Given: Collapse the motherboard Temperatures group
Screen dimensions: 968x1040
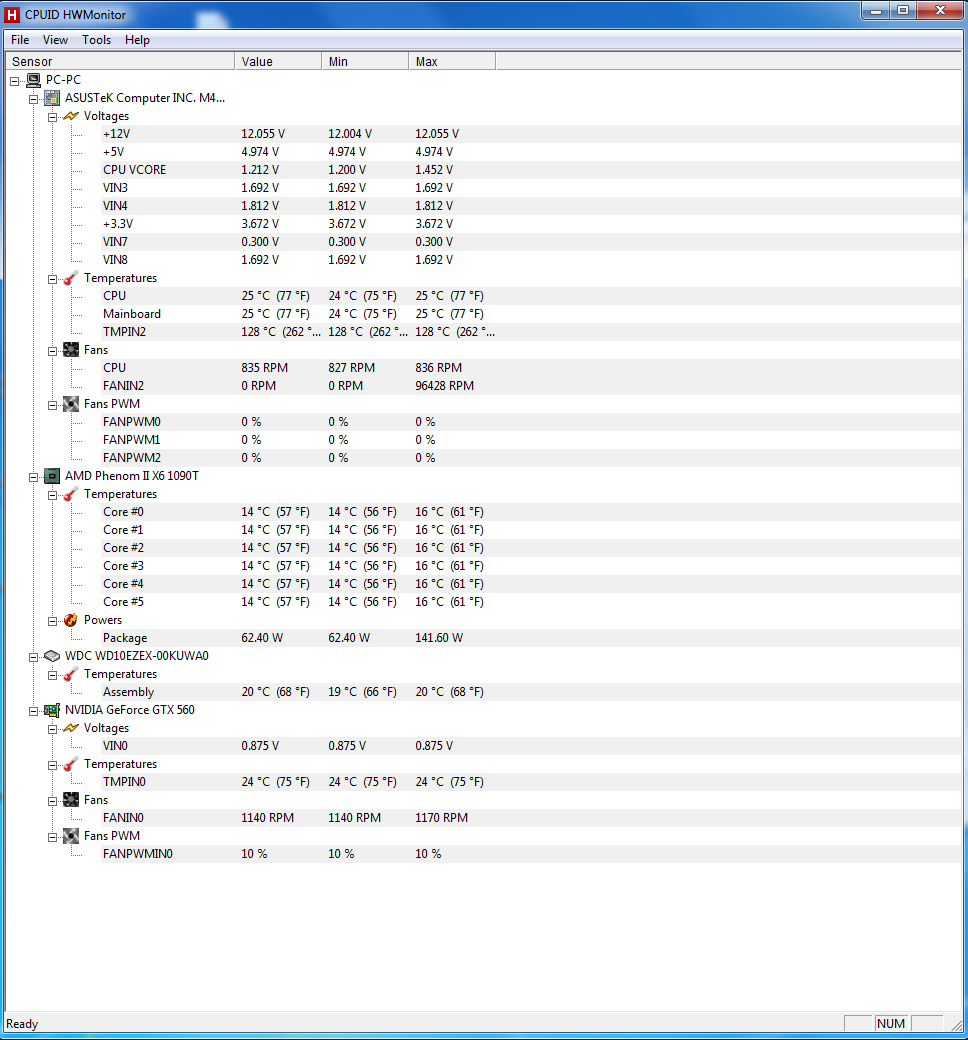Looking at the screenshot, I should click(x=52, y=280).
